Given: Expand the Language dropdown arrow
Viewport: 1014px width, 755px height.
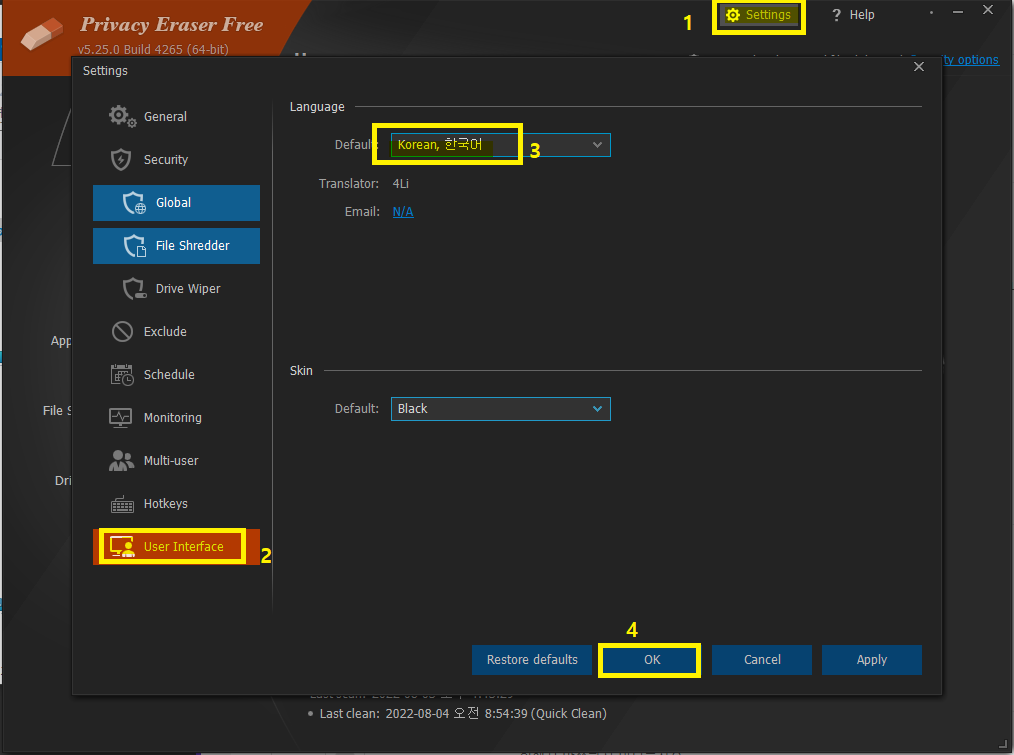Looking at the screenshot, I should (598, 145).
